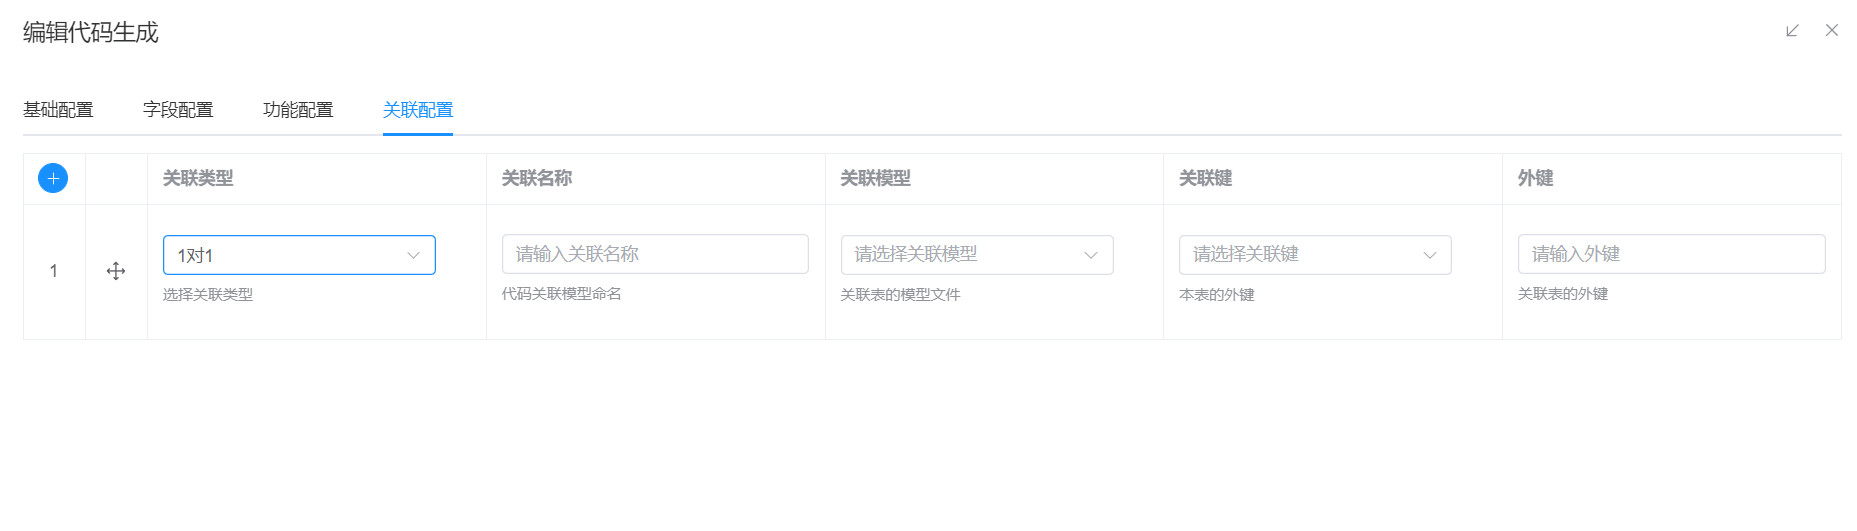Screen dimensions: 1857x531
Task: Click the blue add row plus icon
Action: coord(53,178)
